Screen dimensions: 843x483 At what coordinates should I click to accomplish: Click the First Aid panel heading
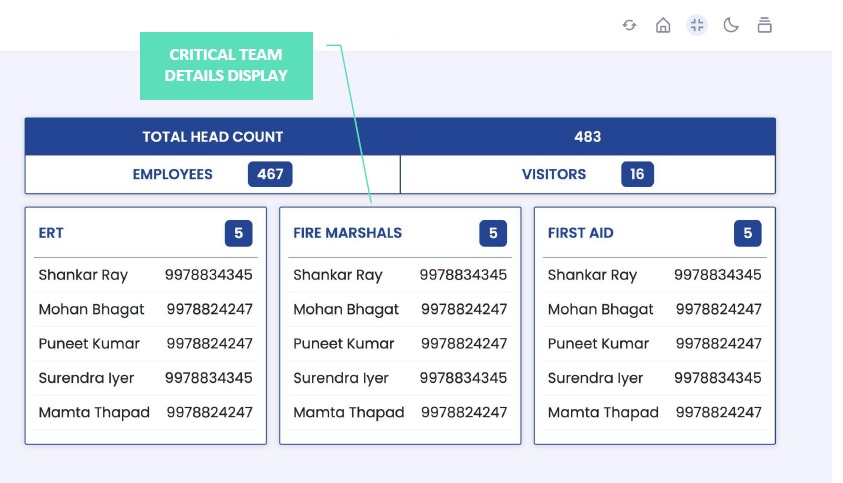[580, 233]
